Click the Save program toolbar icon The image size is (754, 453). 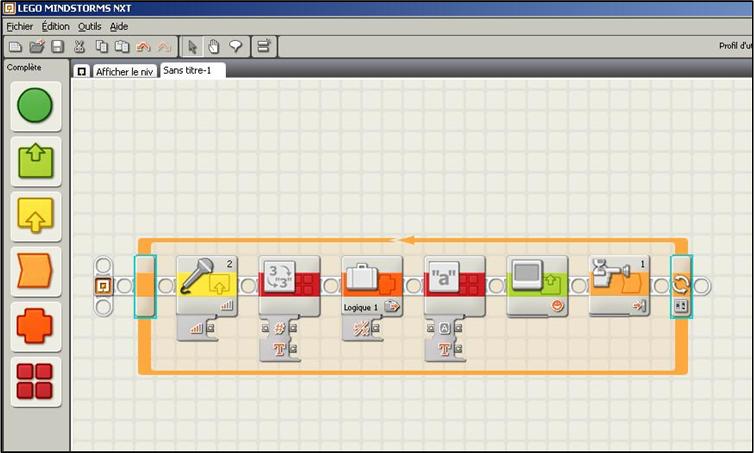58,47
